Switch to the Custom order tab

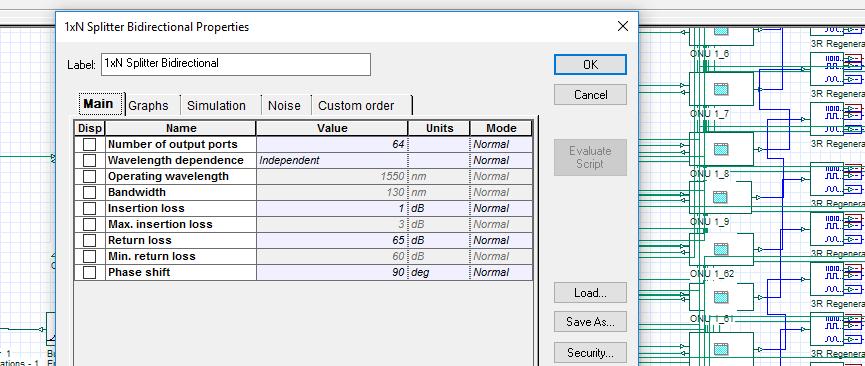(356, 105)
